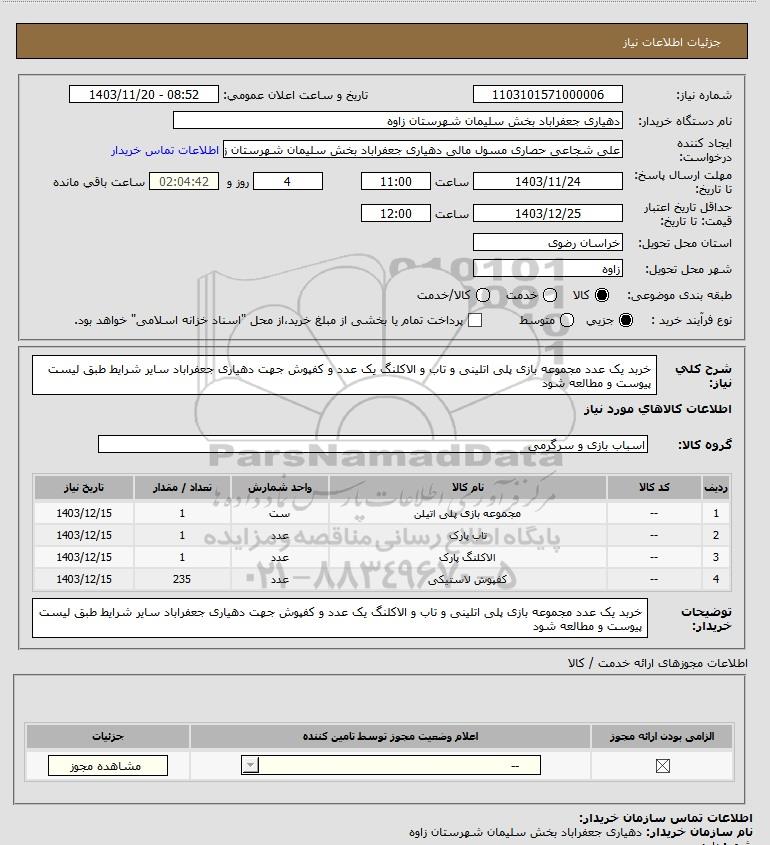Click the اعلام وضعیت مجوز توسط تامین کننده header
Screen dimensions: 770x845
pos(391,736)
